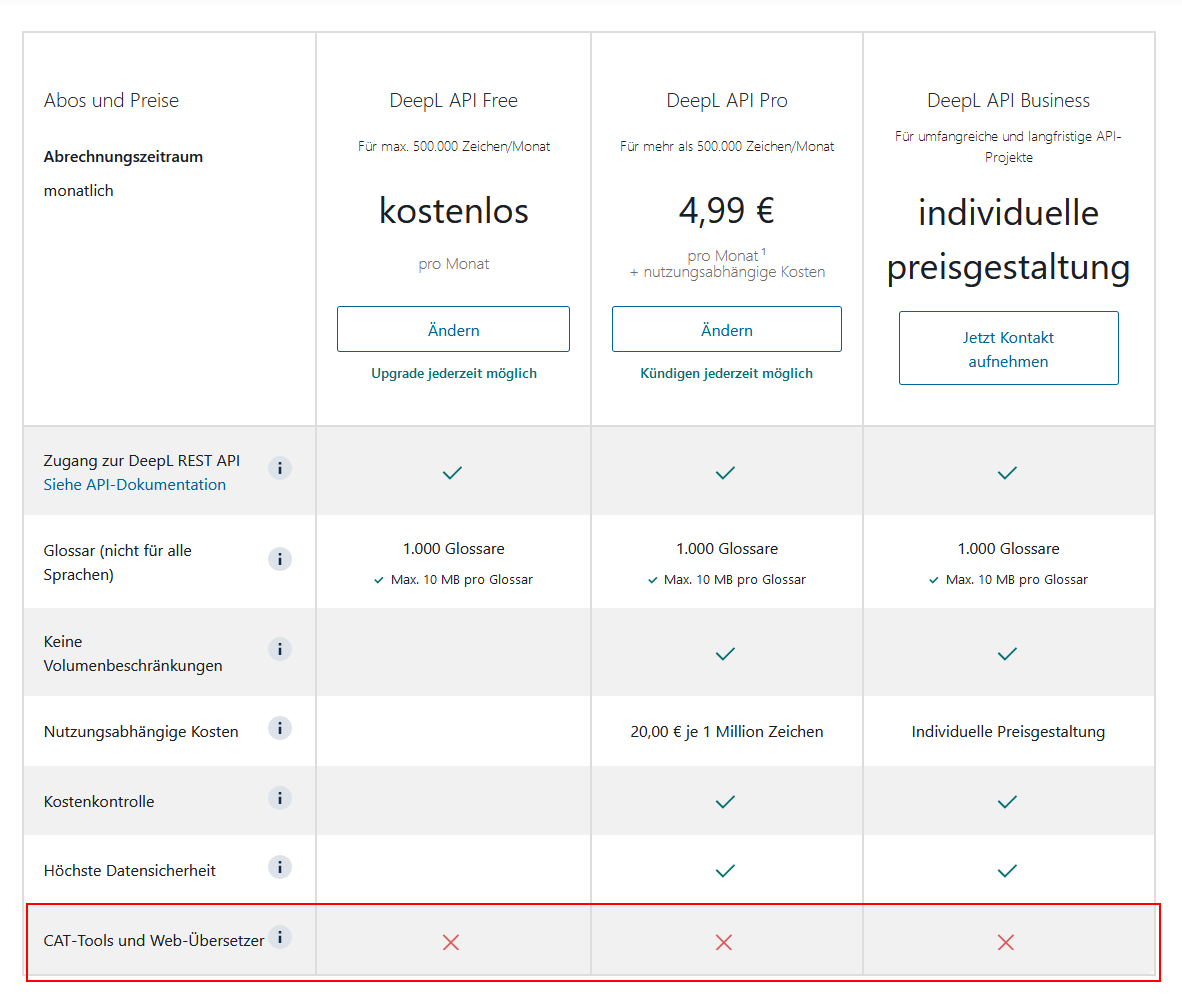1182x994 pixels.
Task: Open info for CAT-Tools und Web-Übersetzer
Action: click(281, 938)
